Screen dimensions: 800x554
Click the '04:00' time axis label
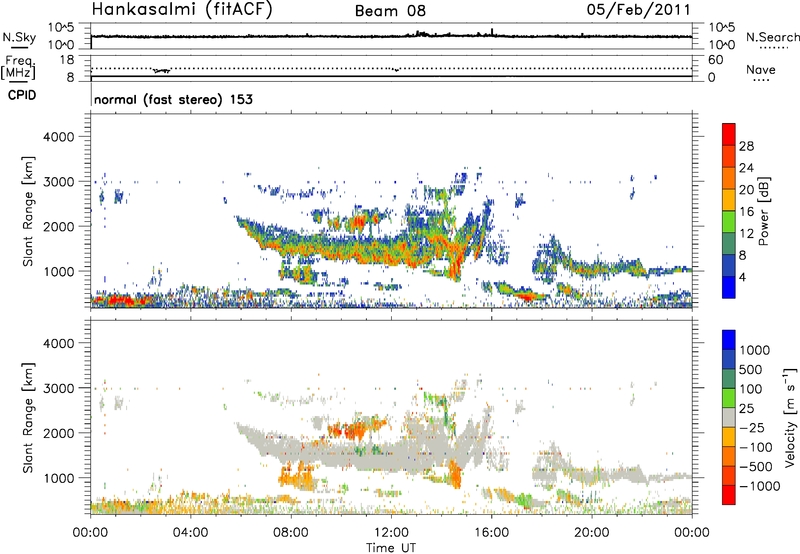(x=191, y=533)
